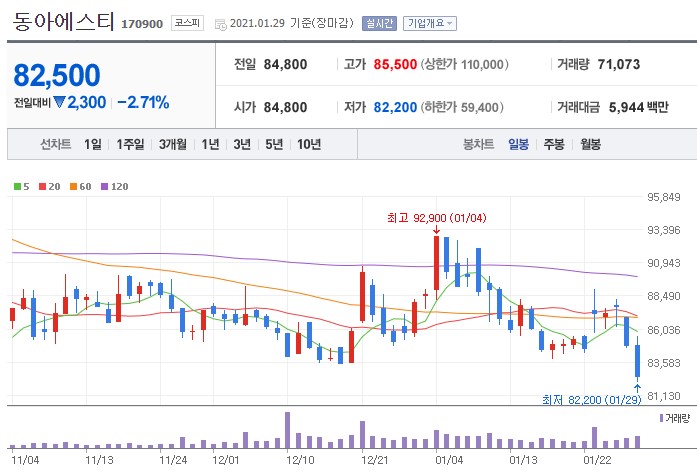
Task: Click the tallest volume bar near 12/10
Action: pyautogui.click(x=288, y=430)
